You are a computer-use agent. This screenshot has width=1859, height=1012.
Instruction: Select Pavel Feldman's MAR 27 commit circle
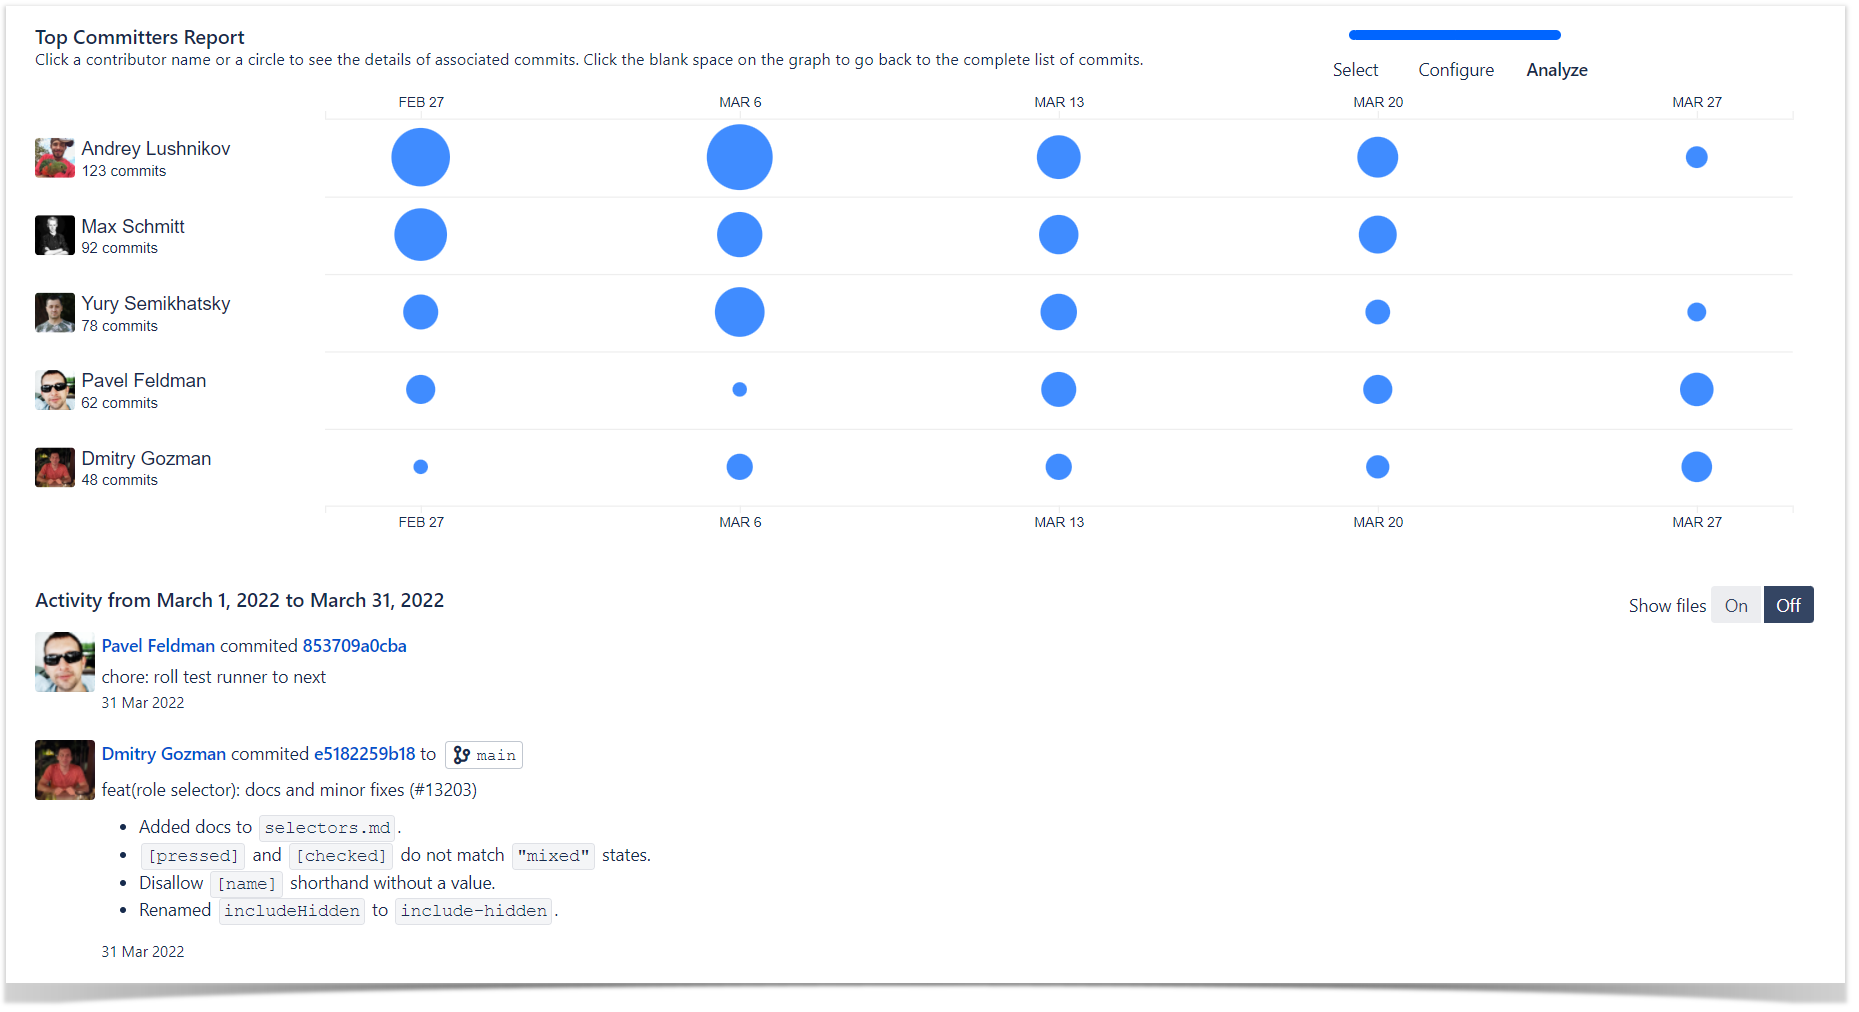tap(1697, 389)
